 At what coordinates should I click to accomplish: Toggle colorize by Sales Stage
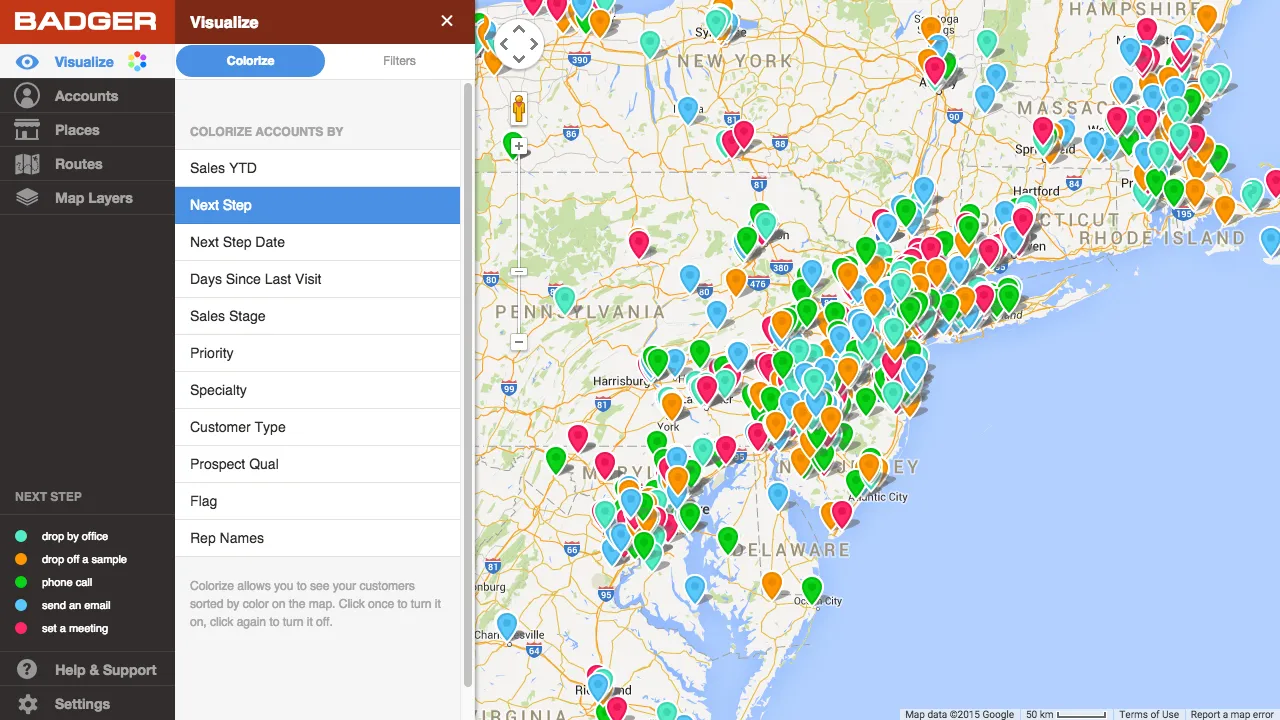[x=318, y=316]
